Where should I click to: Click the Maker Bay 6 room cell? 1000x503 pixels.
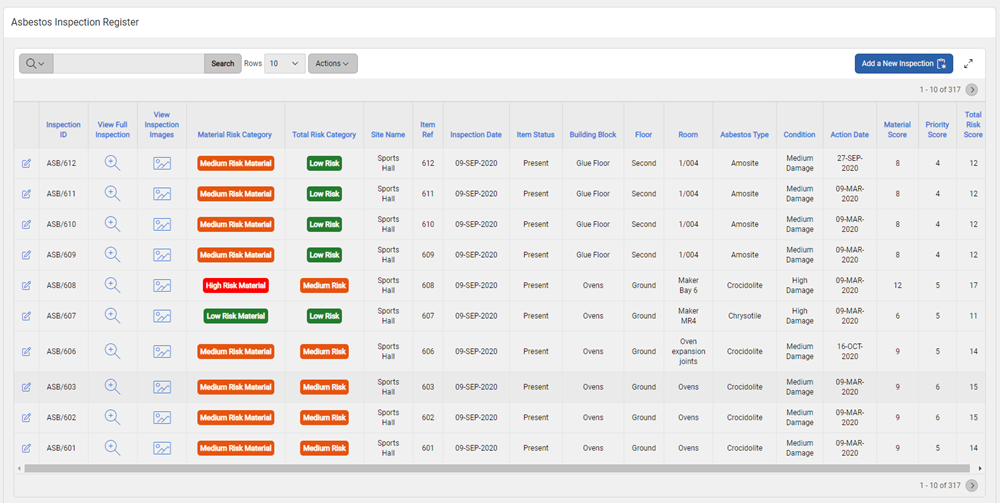(688, 286)
